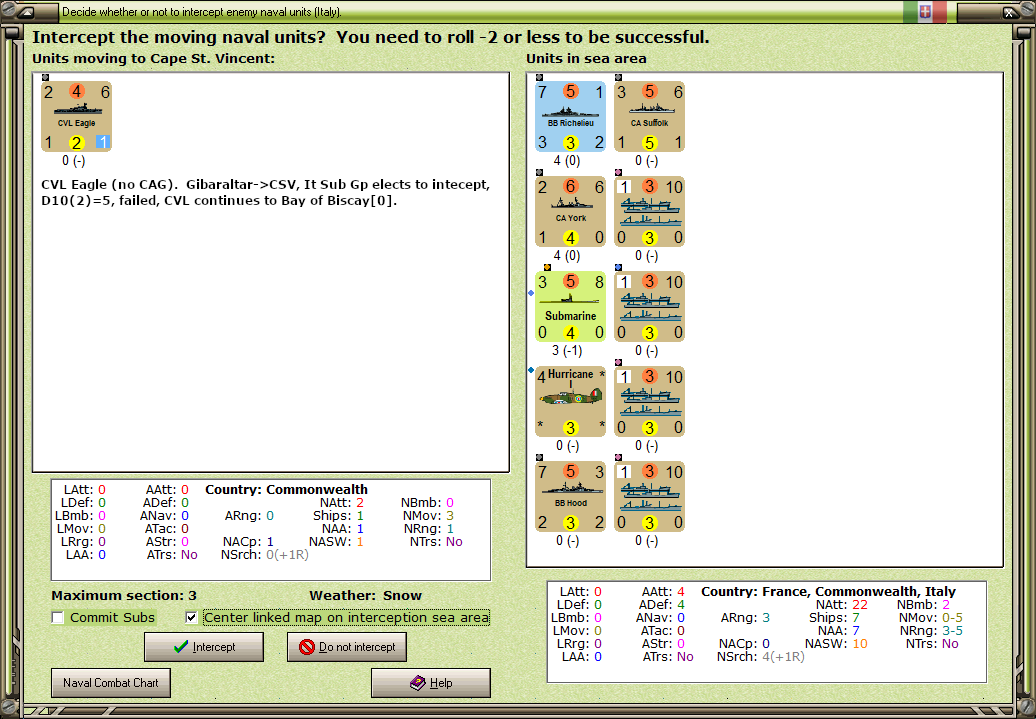Select the CVL Eagle carrier counter

pos(76,115)
